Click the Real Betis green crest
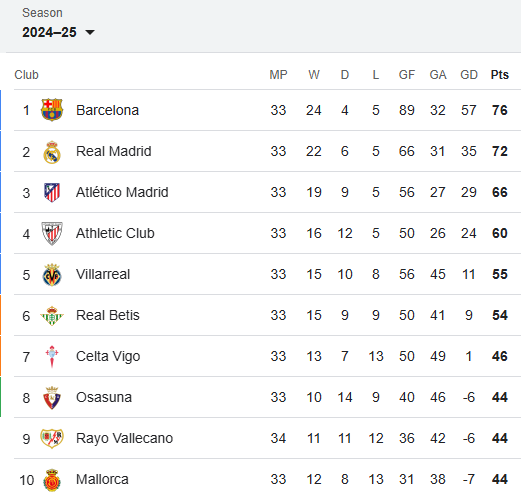Screen dimensions: 521x492 click(52, 316)
